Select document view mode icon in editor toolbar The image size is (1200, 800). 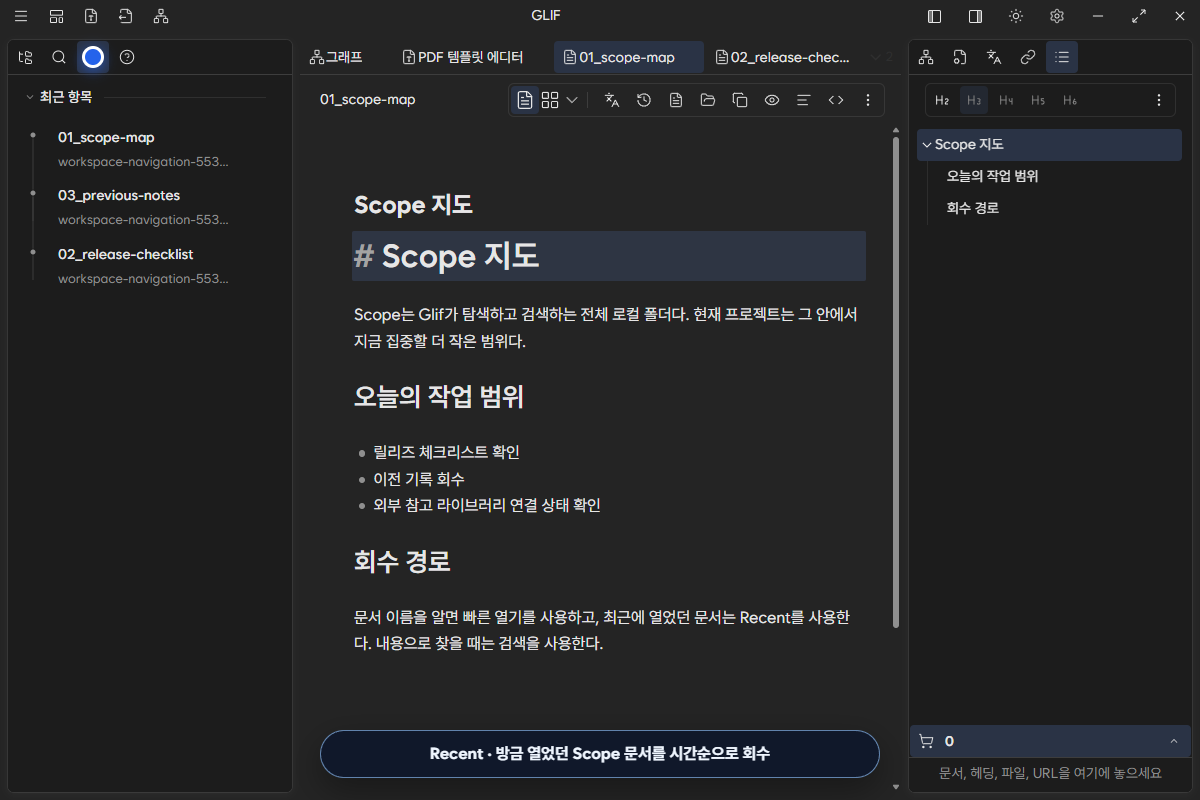point(525,100)
